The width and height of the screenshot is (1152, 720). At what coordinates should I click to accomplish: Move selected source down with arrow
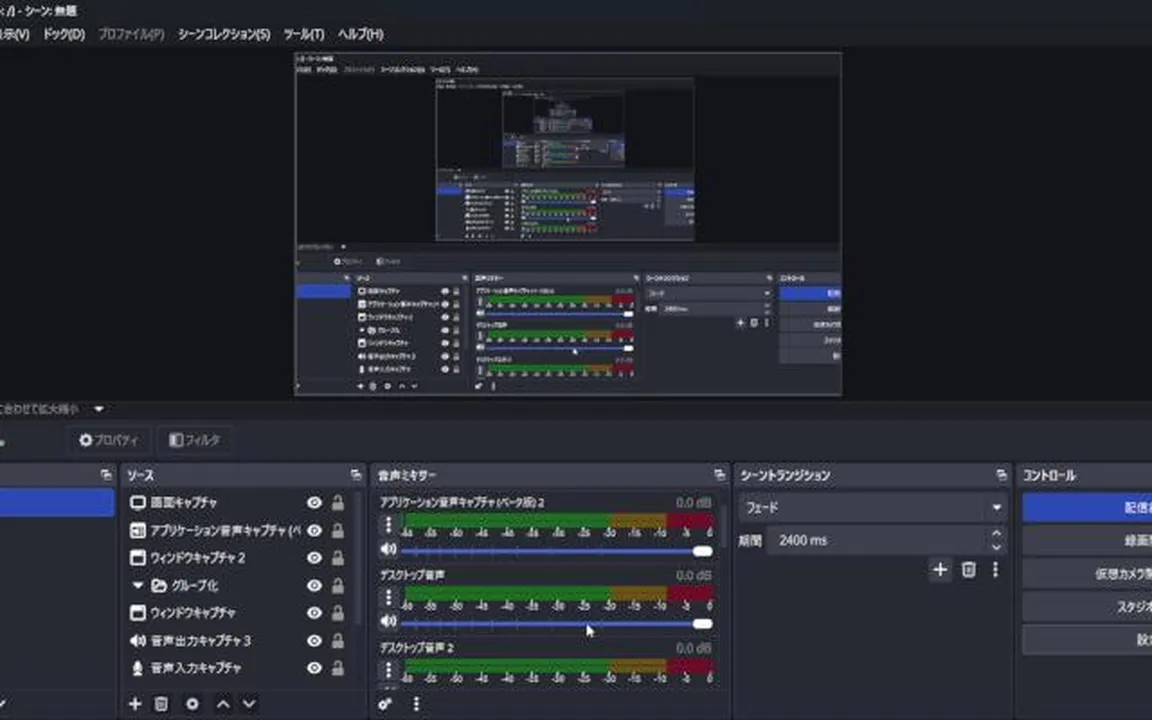click(x=249, y=704)
